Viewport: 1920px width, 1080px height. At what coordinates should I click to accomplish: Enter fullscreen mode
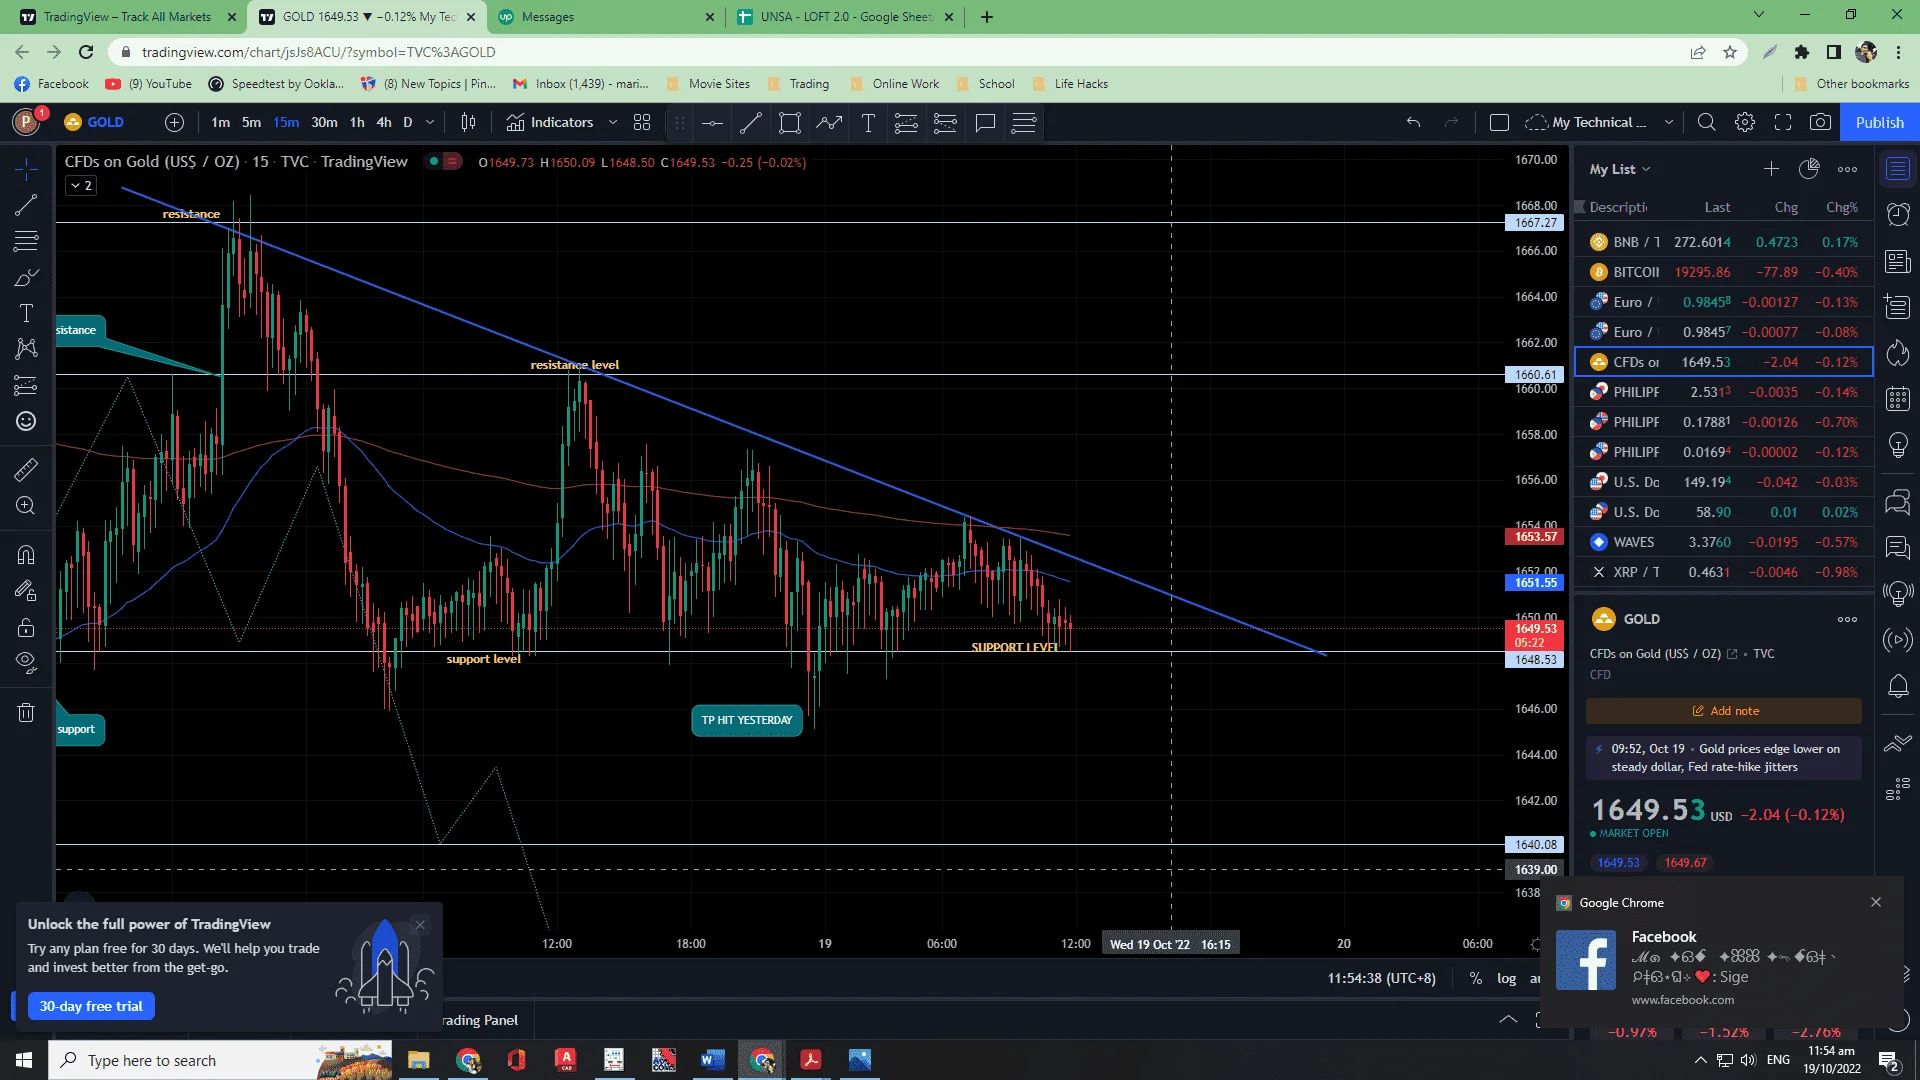point(1783,122)
